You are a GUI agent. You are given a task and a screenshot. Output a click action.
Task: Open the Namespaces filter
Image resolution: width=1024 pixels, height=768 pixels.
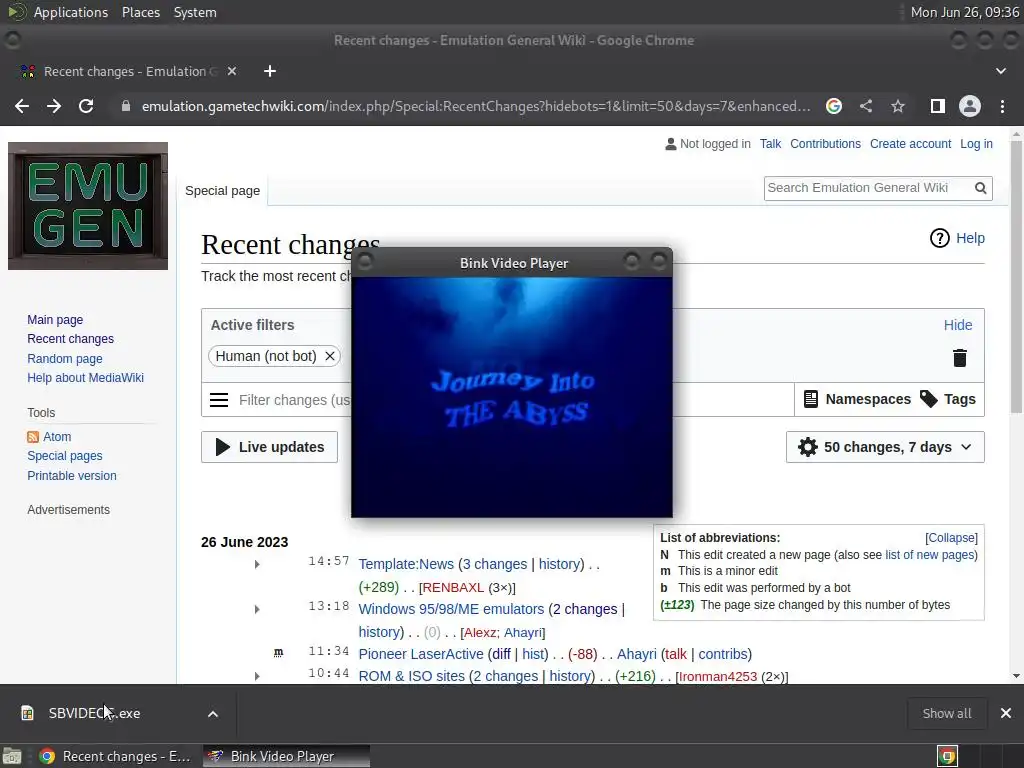pos(857,399)
